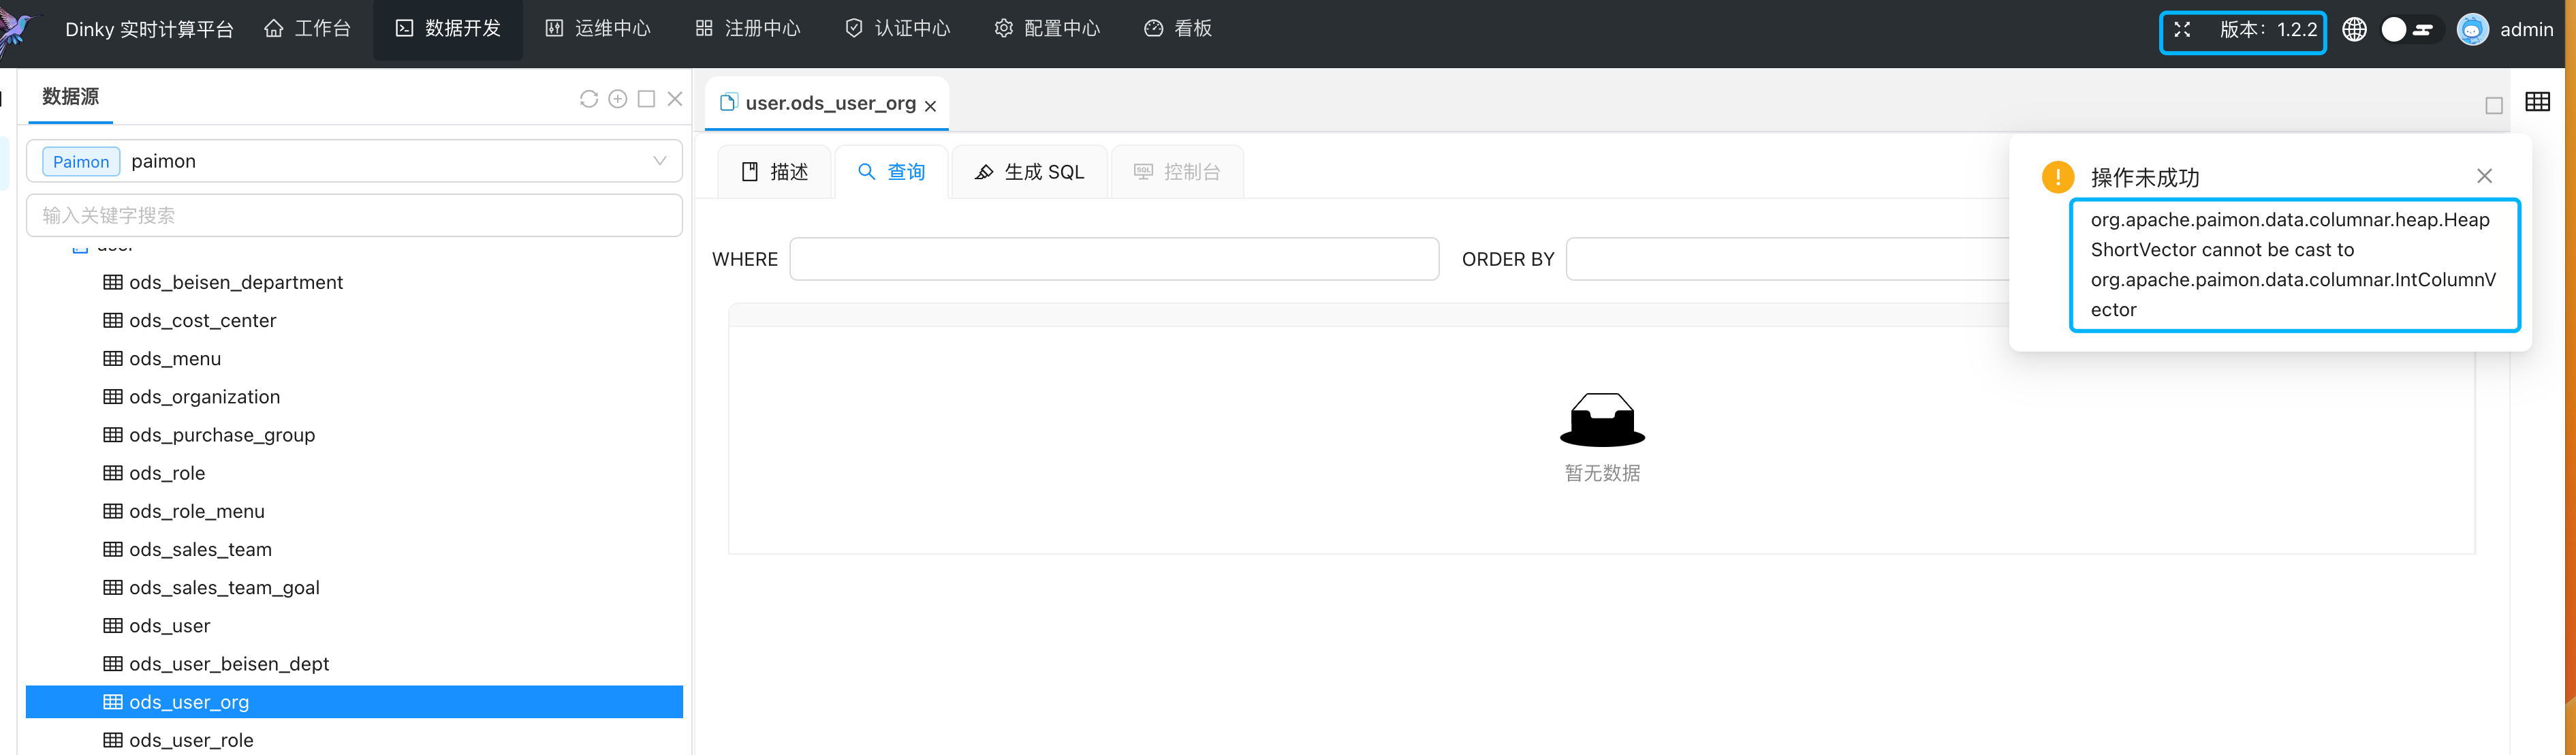Image resolution: width=2576 pixels, height=755 pixels.
Task: Maximize the 数据源 panel square icon
Action: click(646, 99)
